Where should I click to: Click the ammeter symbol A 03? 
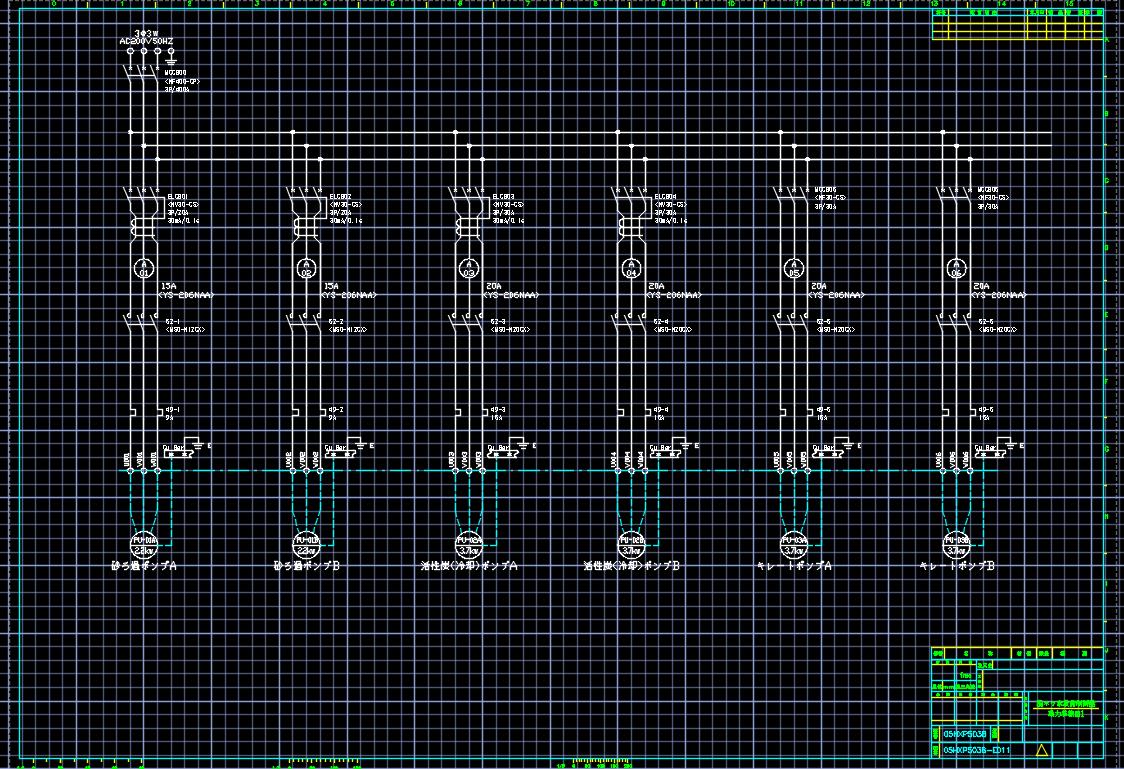[x=468, y=267]
